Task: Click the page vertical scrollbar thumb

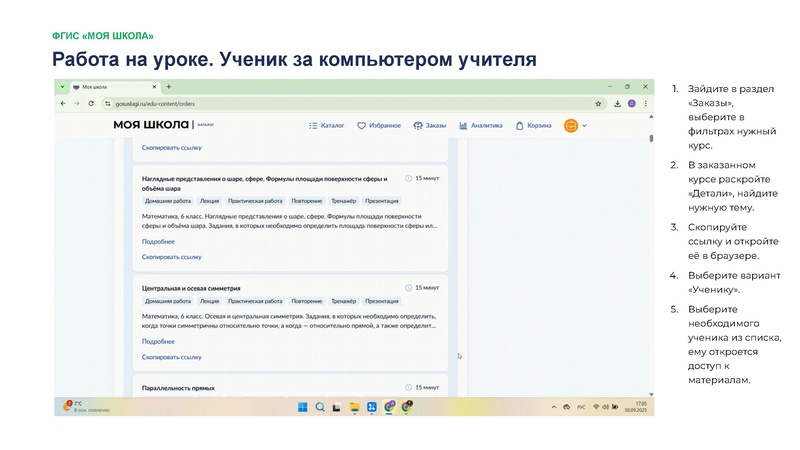Action: pyautogui.click(x=651, y=138)
